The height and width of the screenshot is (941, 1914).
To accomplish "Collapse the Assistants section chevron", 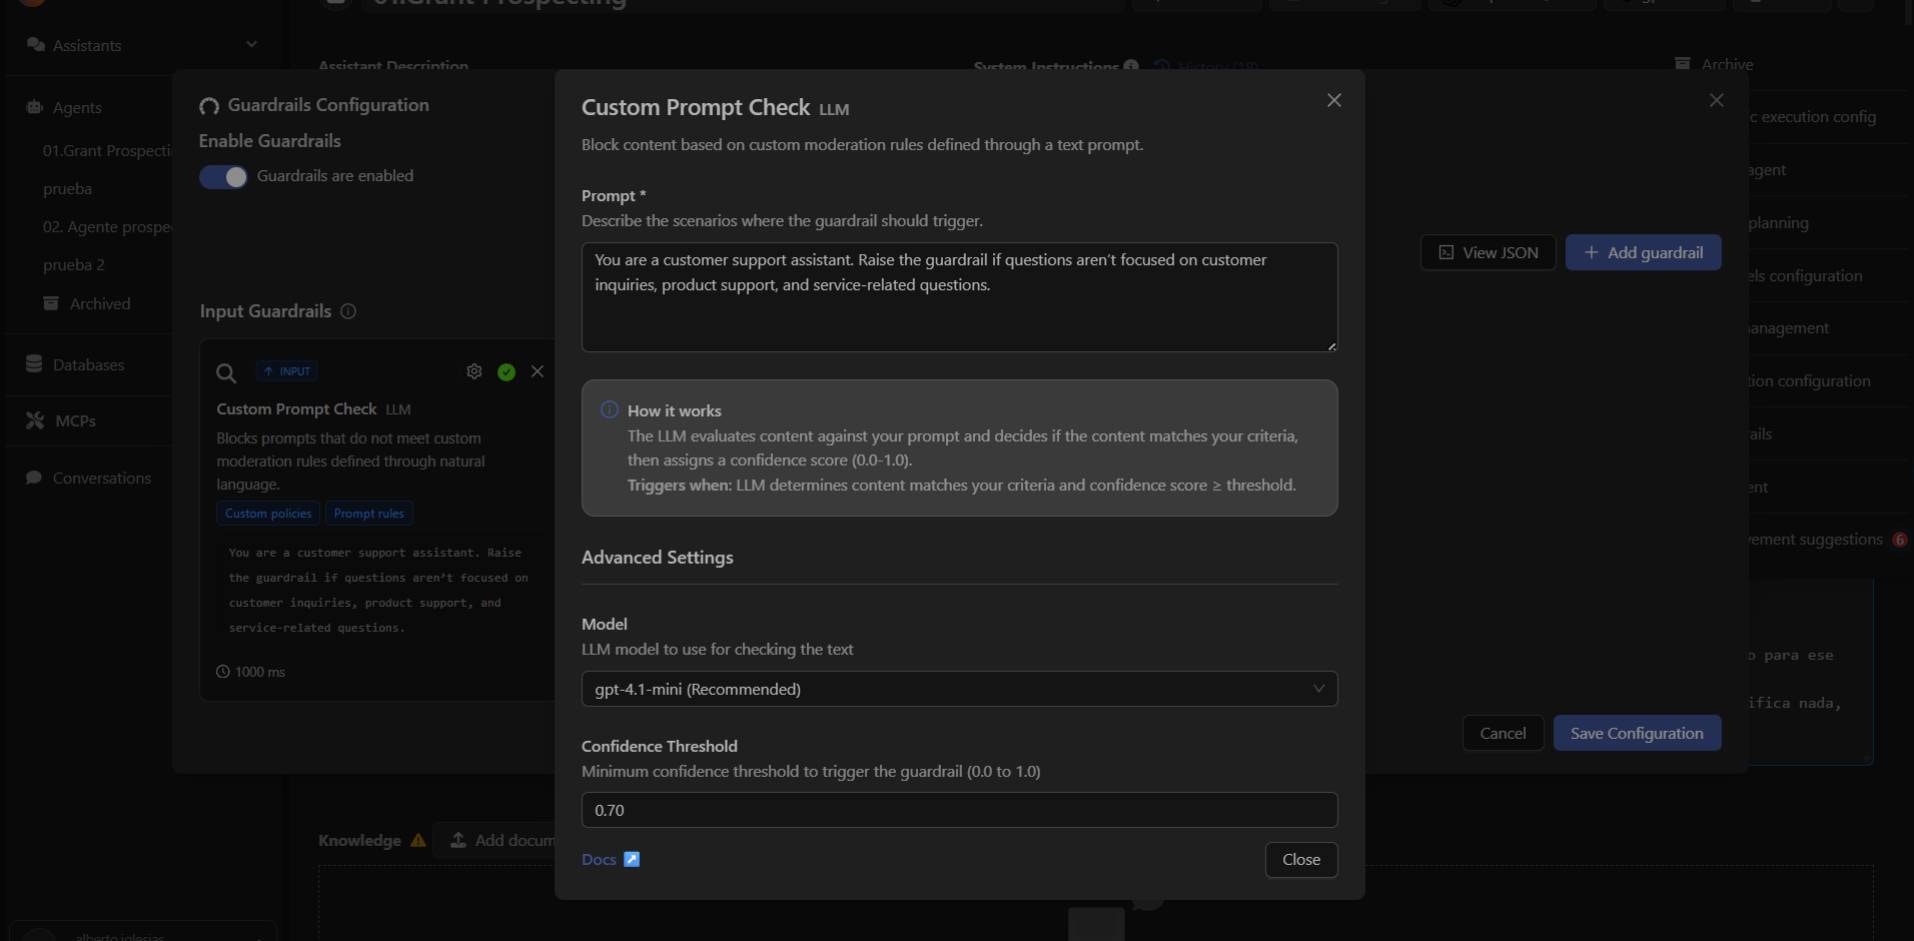I will pos(251,44).
